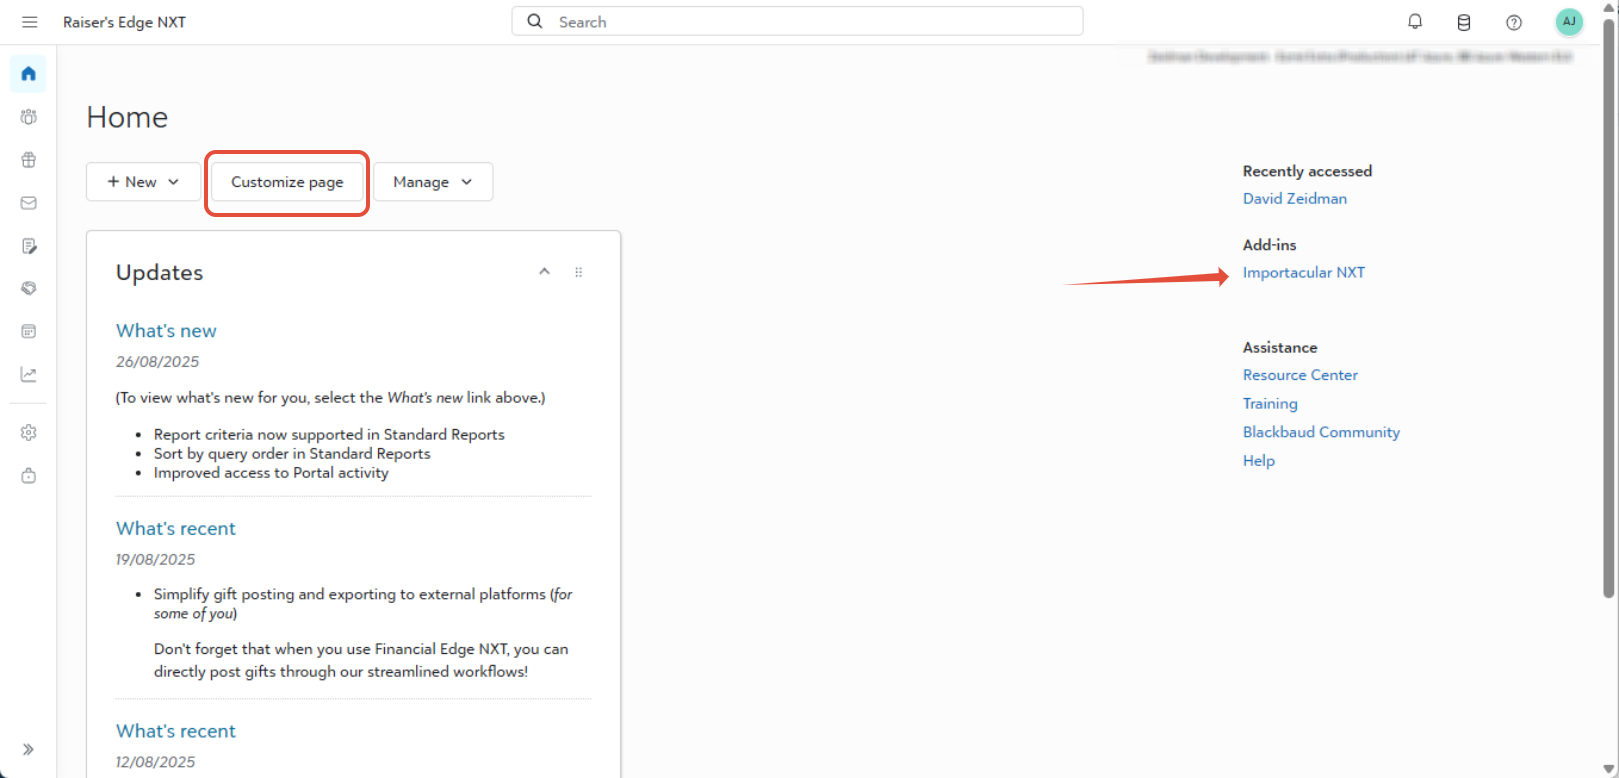Open the handshake sidebar icon
This screenshot has height=778, width=1619.
click(x=28, y=288)
